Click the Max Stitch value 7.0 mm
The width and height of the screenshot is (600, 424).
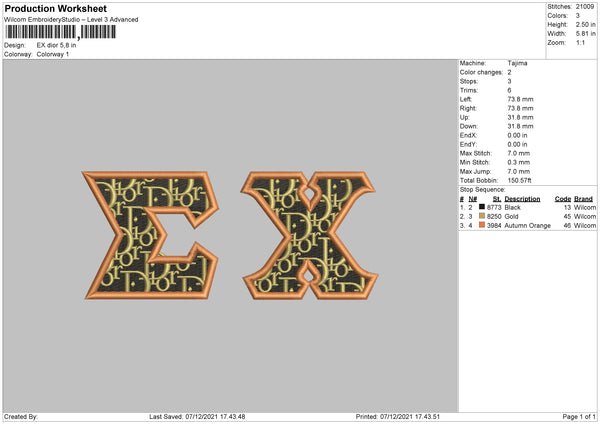tap(519, 153)
